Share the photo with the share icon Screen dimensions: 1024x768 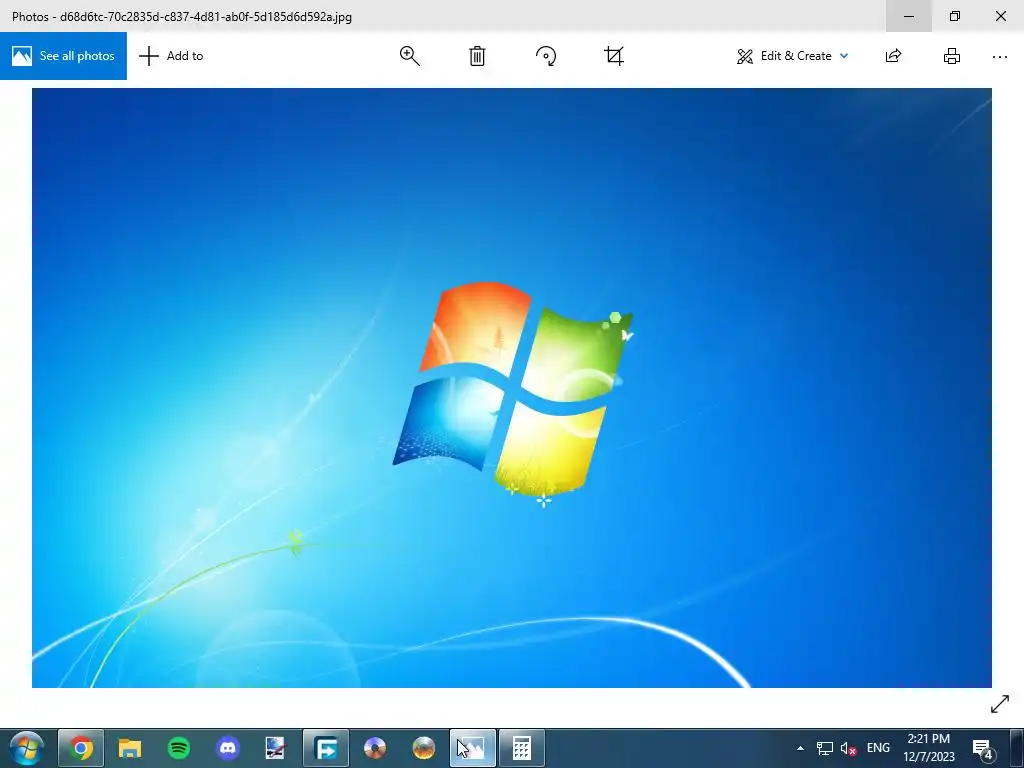pos(893,56)
